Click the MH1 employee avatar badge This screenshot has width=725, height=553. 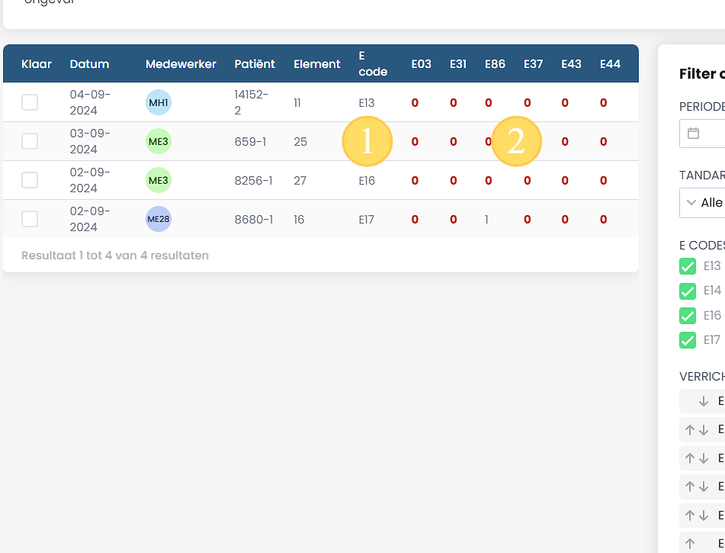159,103
